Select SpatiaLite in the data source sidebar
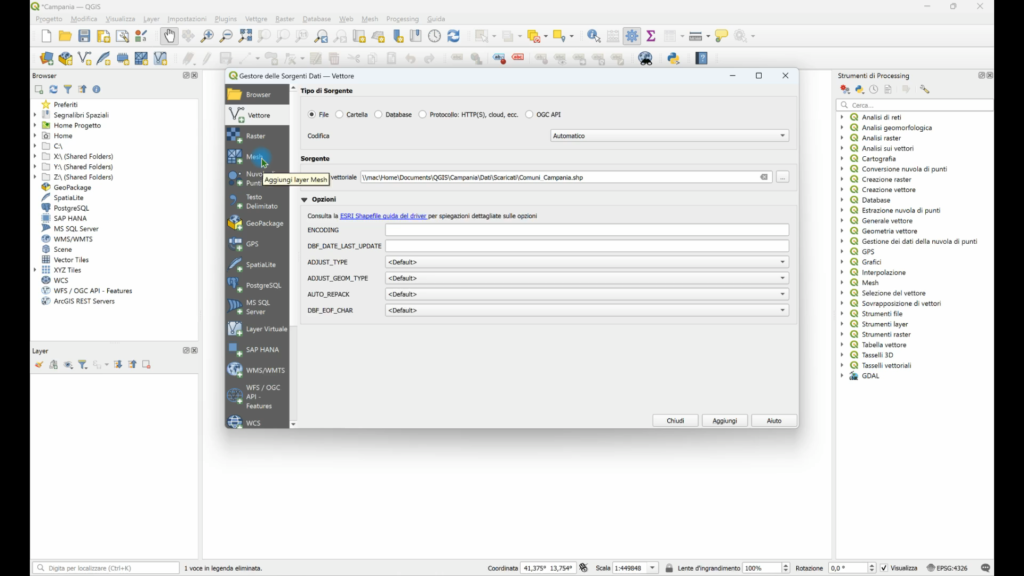Screen dimensions: 1024x576 click(257, 264)
